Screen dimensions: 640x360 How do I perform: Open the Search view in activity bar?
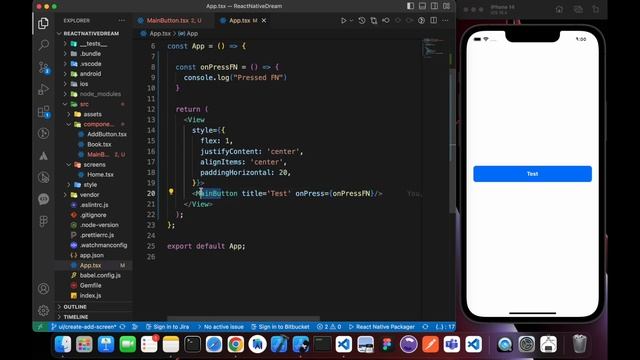point(43,45)
